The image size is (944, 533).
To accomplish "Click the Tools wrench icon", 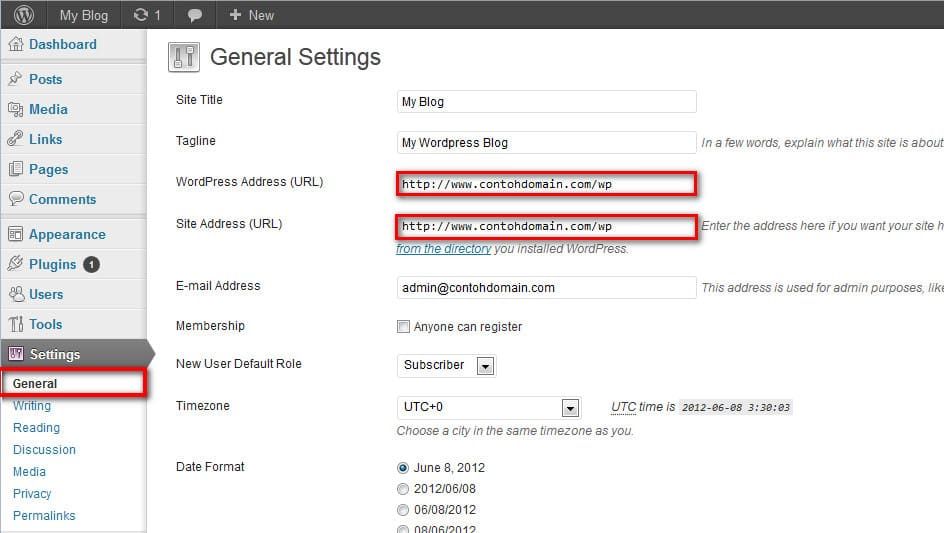I will click(x=16, y=324).
